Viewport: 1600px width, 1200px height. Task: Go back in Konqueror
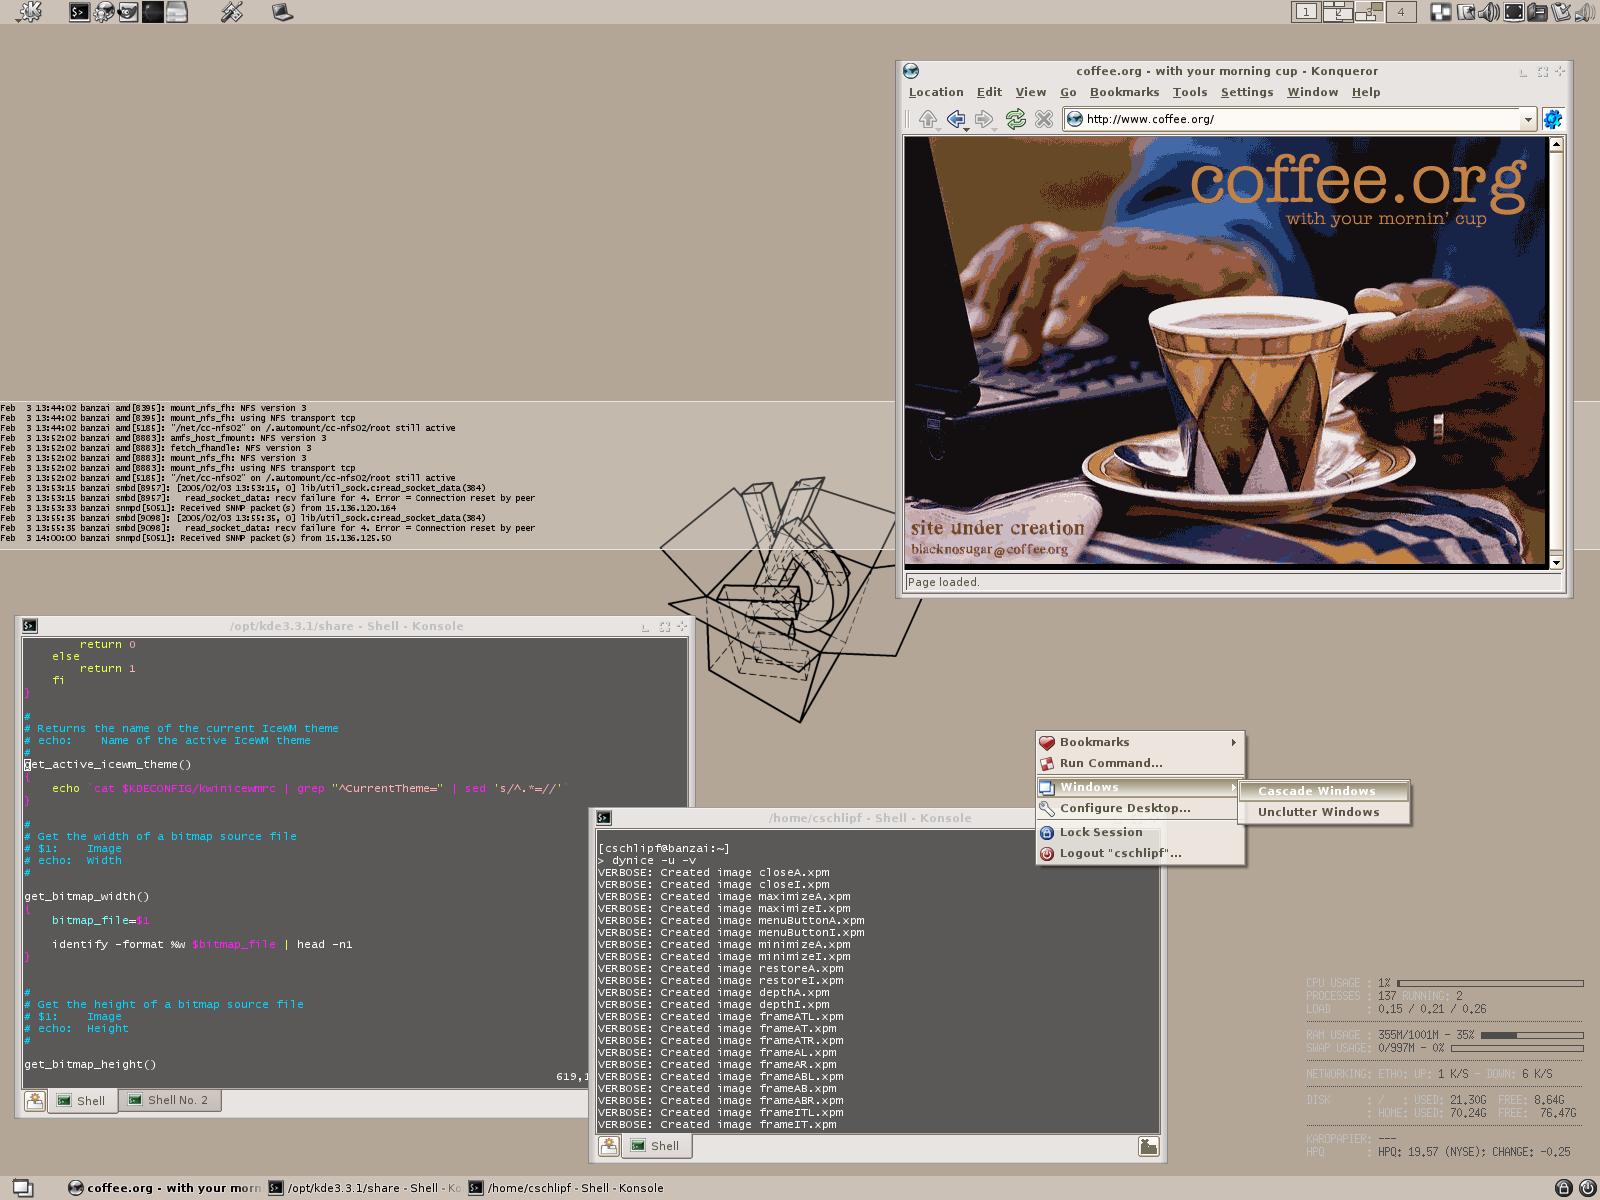click(957, 119)
